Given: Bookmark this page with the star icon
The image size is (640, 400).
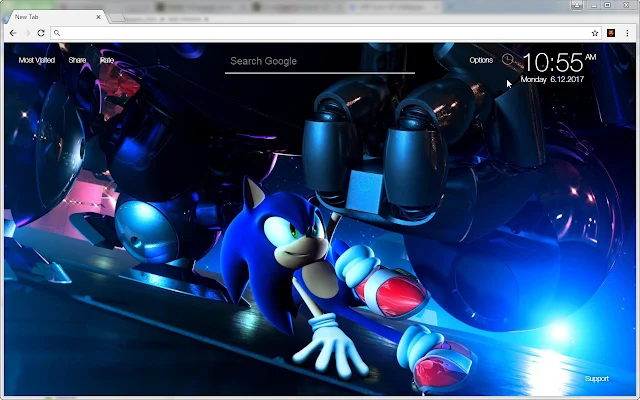Looking at the screenshot, I should (x=595, y=33).
